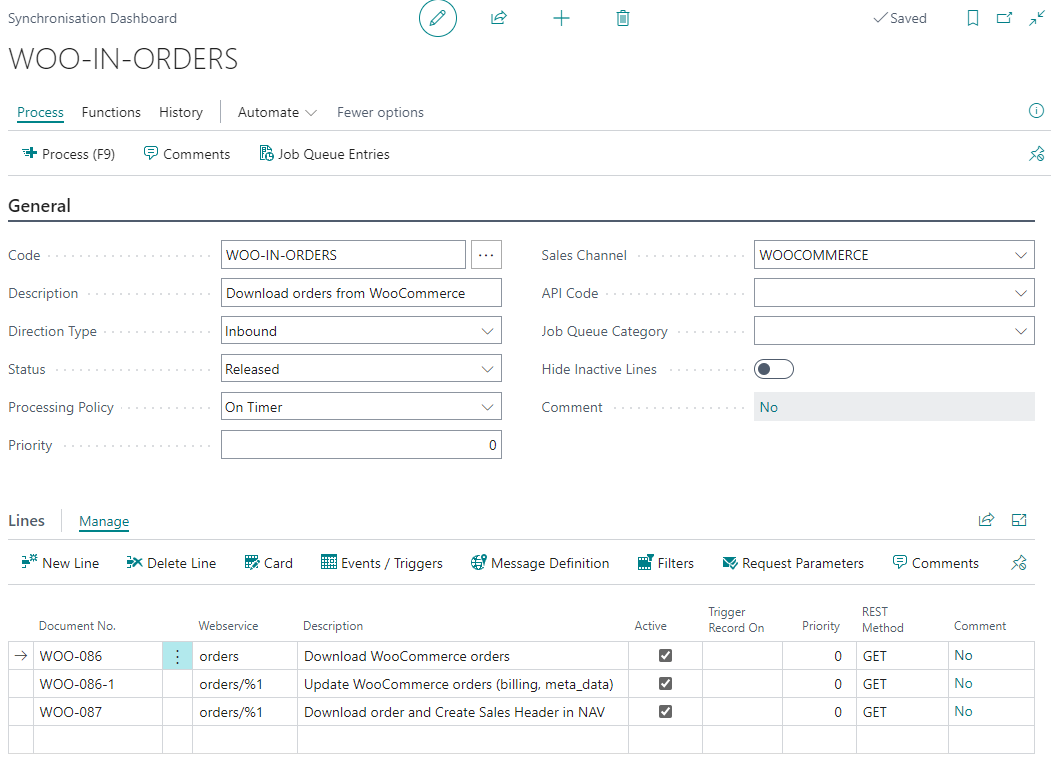Open header Comments action

pyautogui.click(x=186, y=154)
